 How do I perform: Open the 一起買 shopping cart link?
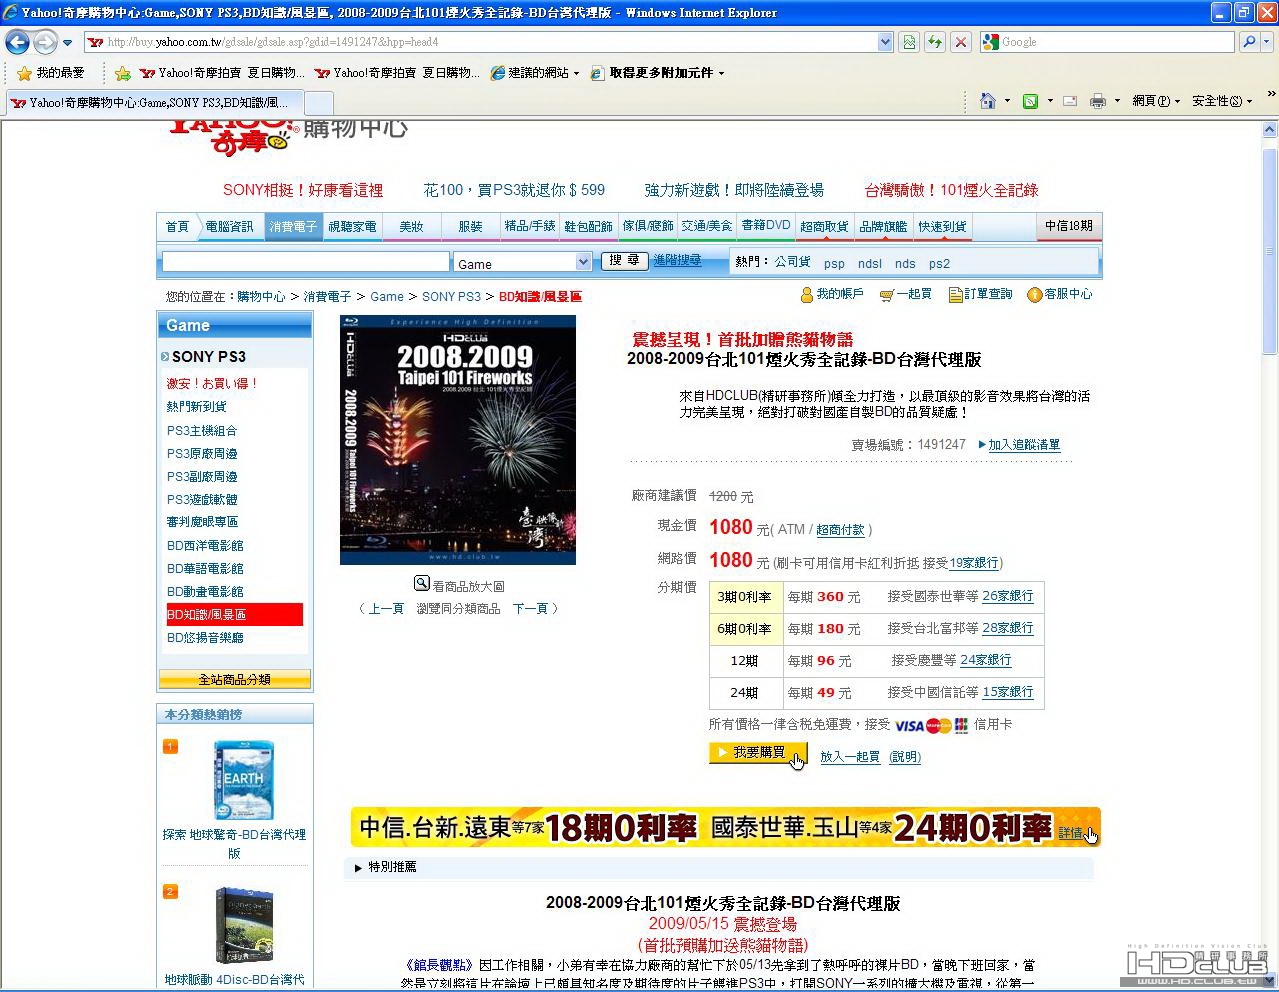pos(905,294)
